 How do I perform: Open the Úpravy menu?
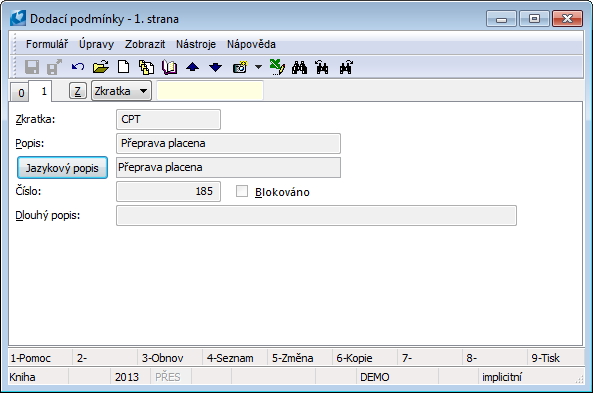pyautogui.click(x=96, y=44)
